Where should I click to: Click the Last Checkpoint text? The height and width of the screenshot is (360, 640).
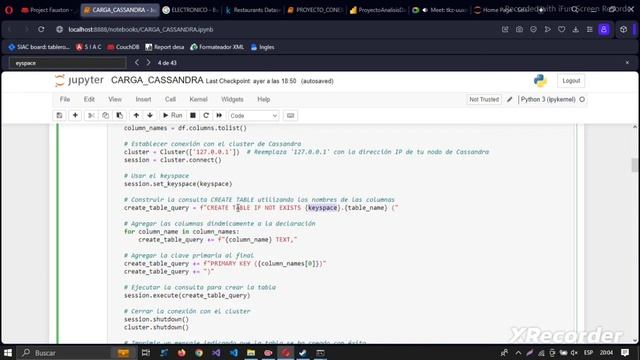251,81
